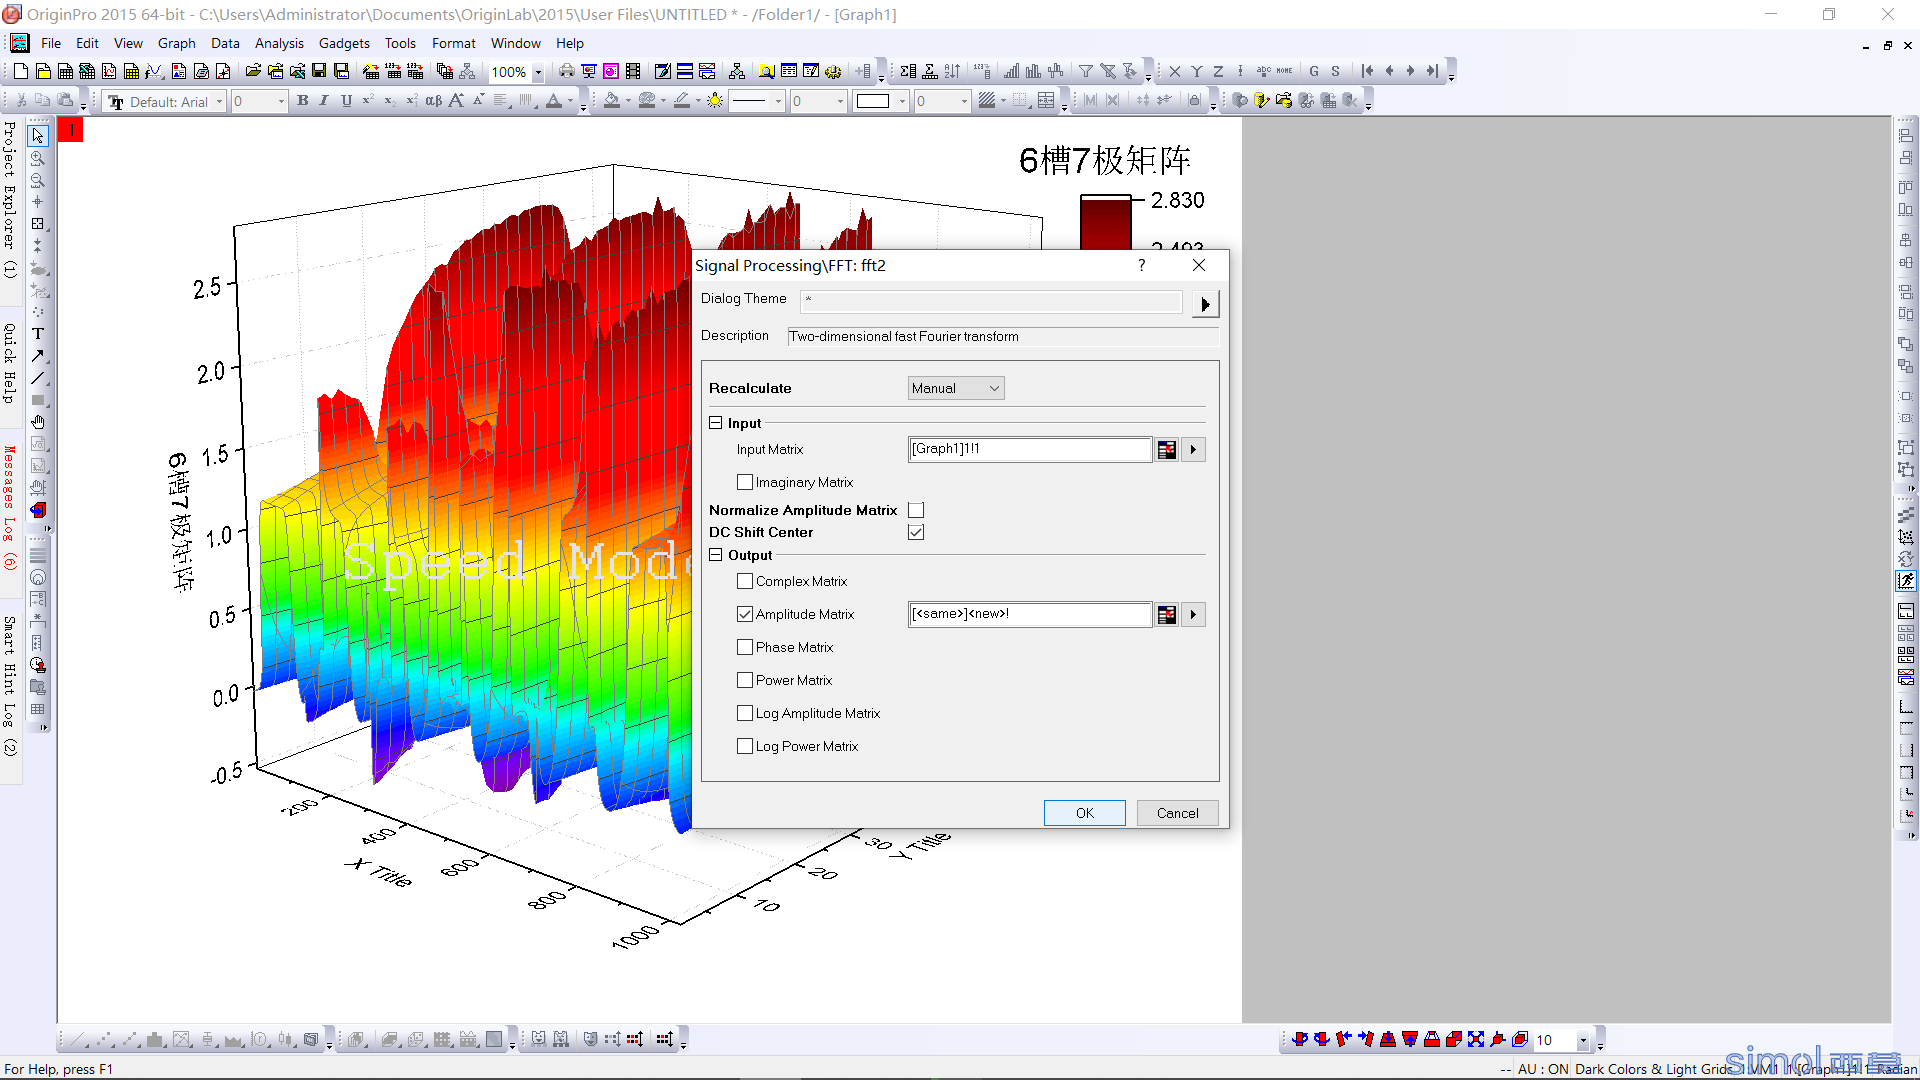Image resolution: width=1920 pixels, height=1080 pixels.
Task: Set column as Z designation
Action: click(1218, 71)
